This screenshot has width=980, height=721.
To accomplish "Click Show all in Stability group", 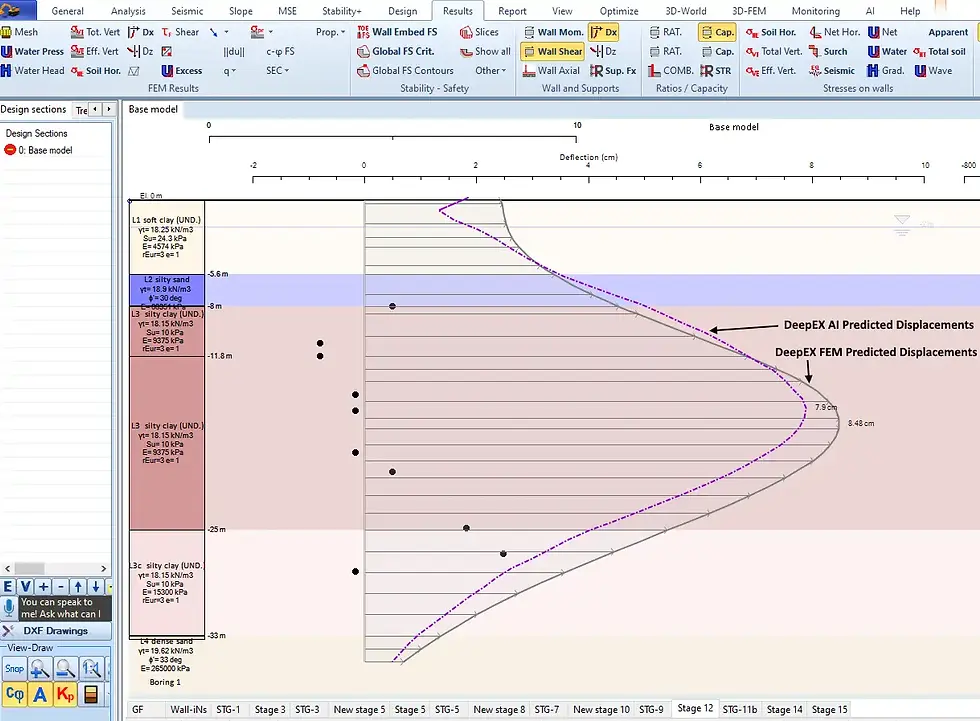I will [x=485, y=51].
